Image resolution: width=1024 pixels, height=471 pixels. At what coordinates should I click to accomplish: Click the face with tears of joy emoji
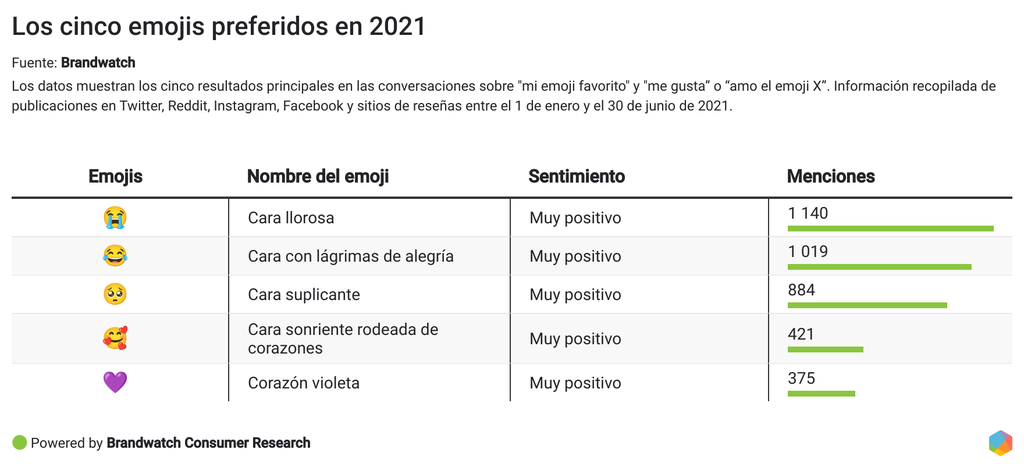point(115,256)
